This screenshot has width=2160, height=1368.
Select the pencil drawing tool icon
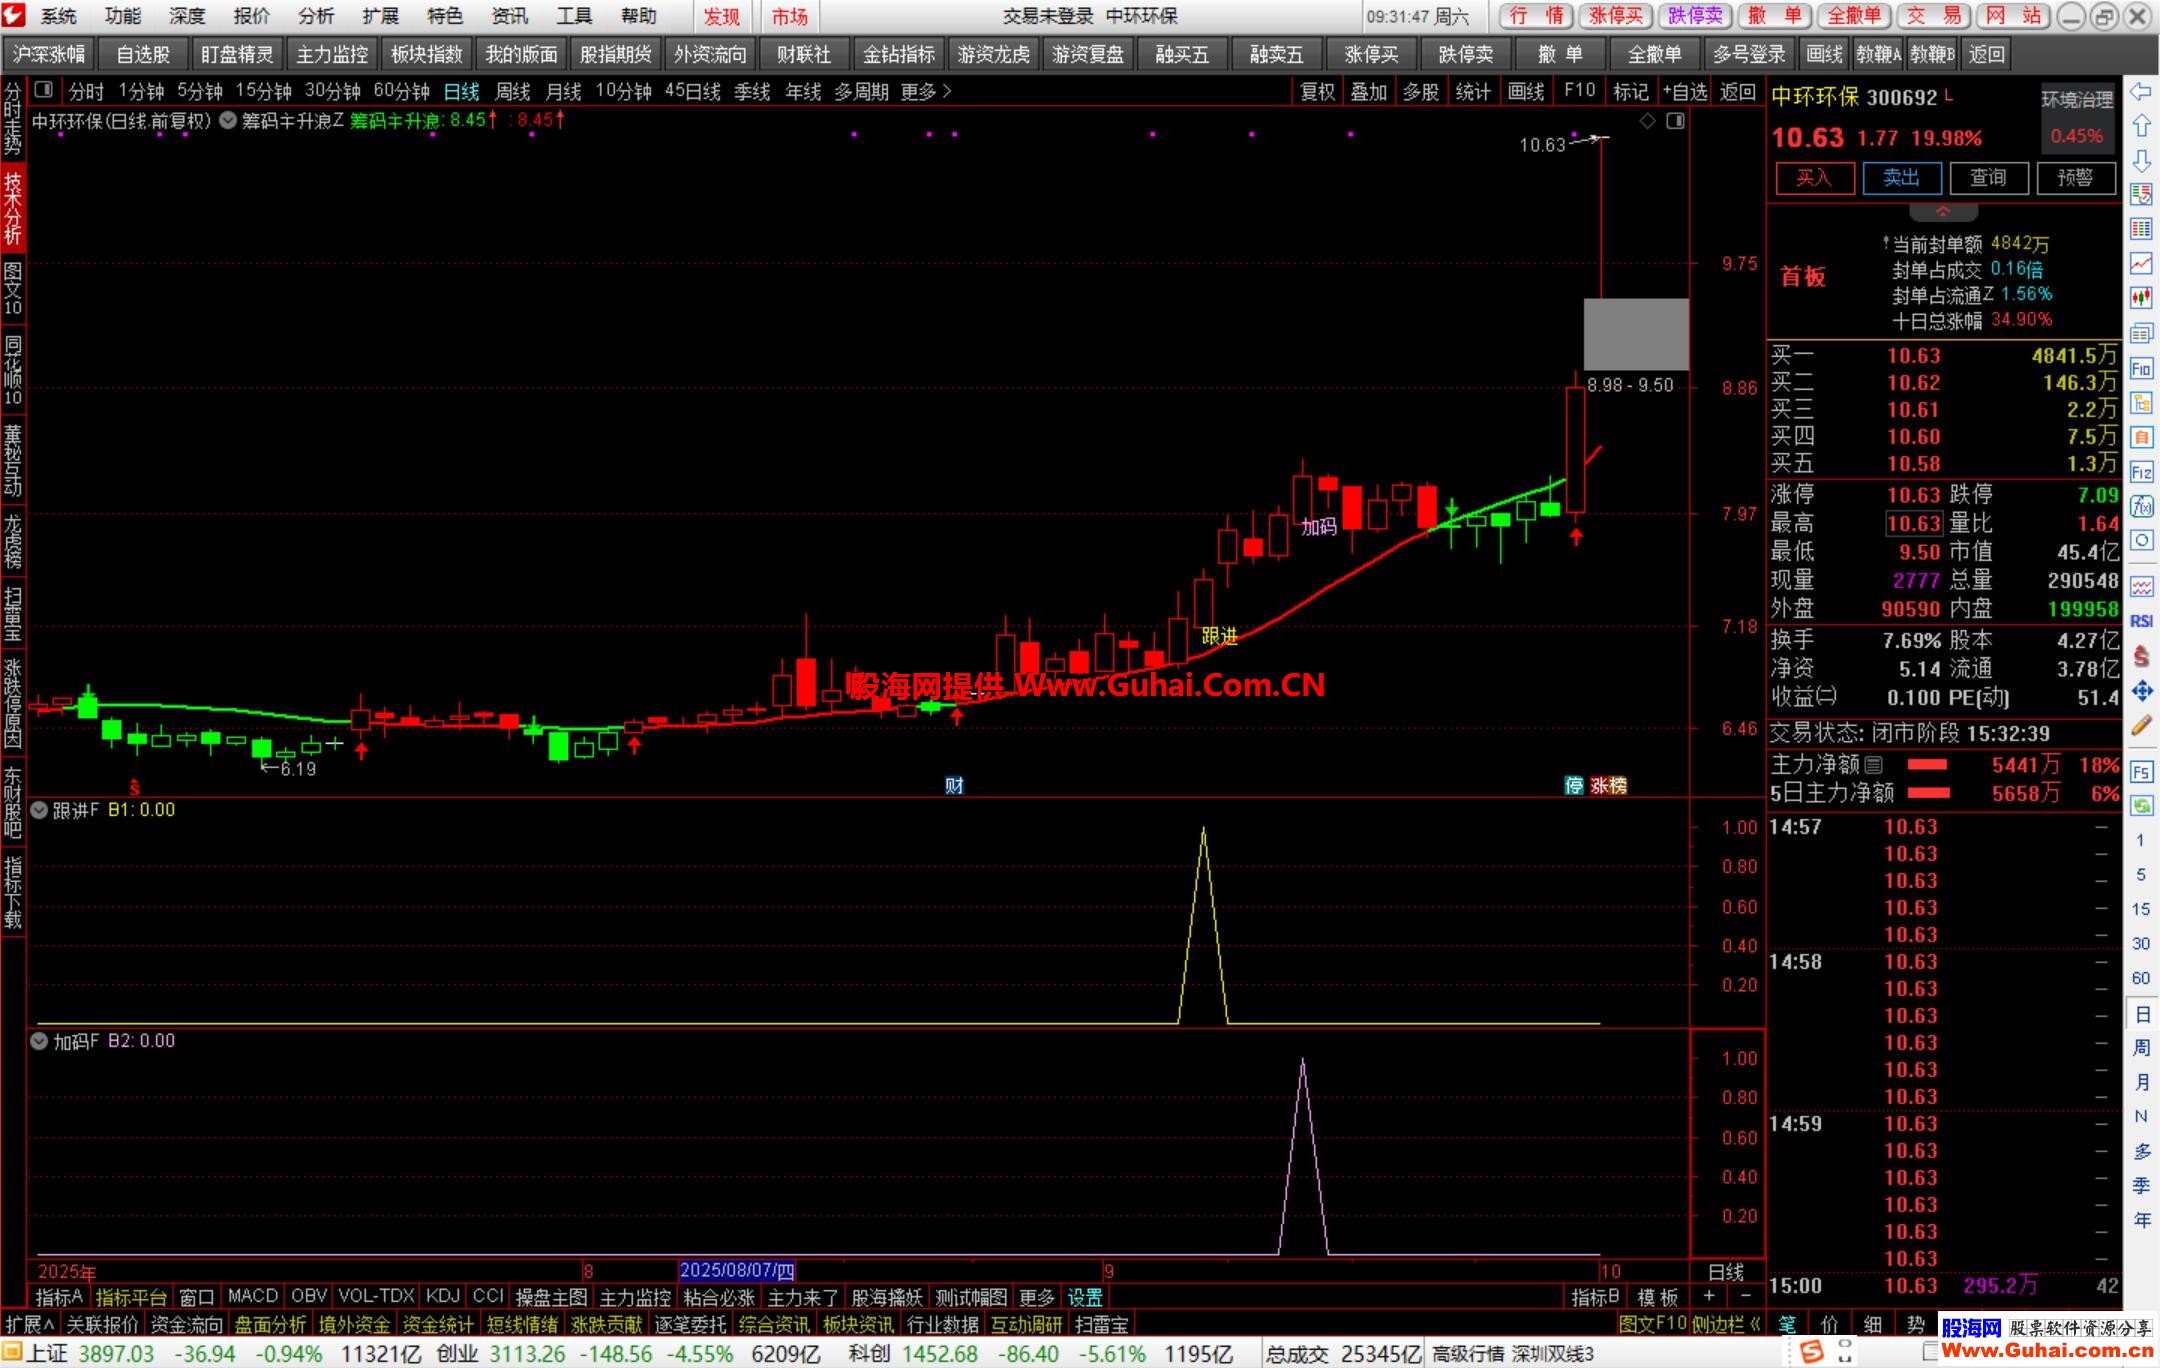click(2141, 726)
